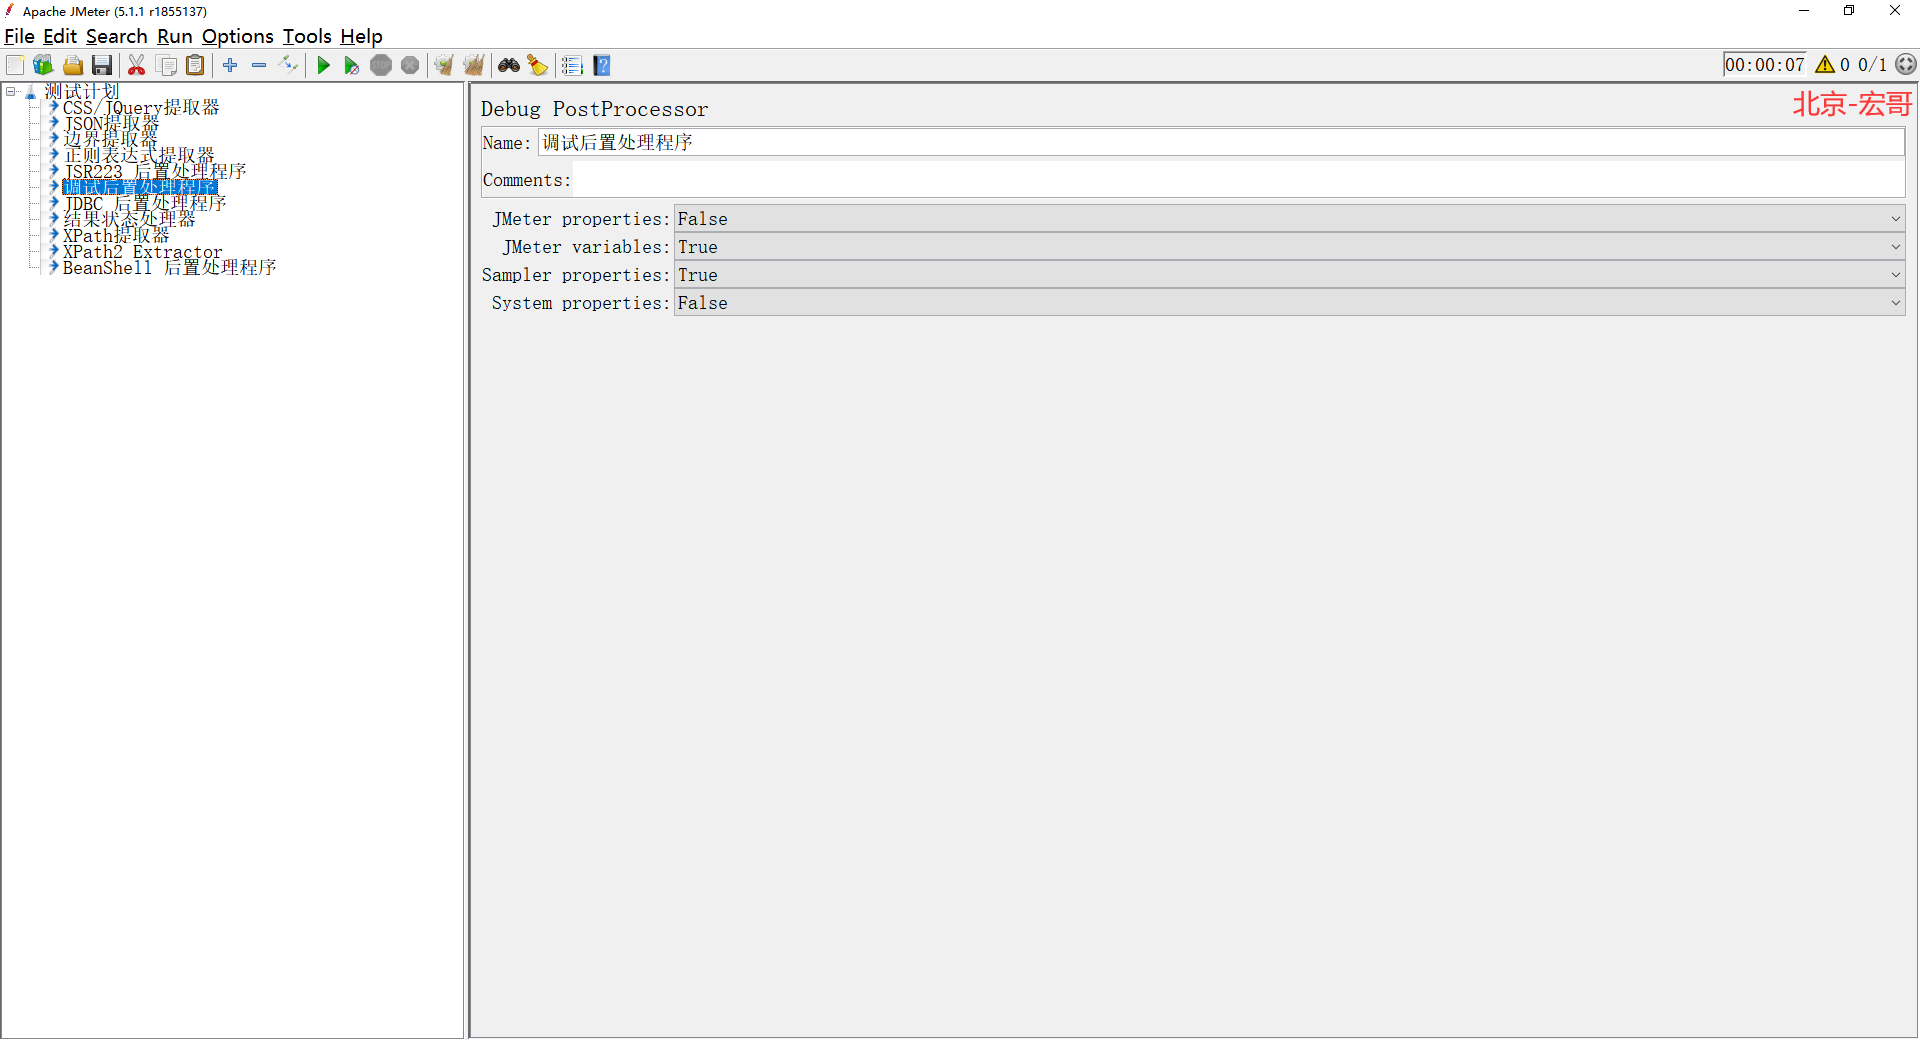Image resolution: width=1920 pixels, height=1040 pixels.
Task: Select 调试后置处理程序 in tree
Action: coord(140,187)
